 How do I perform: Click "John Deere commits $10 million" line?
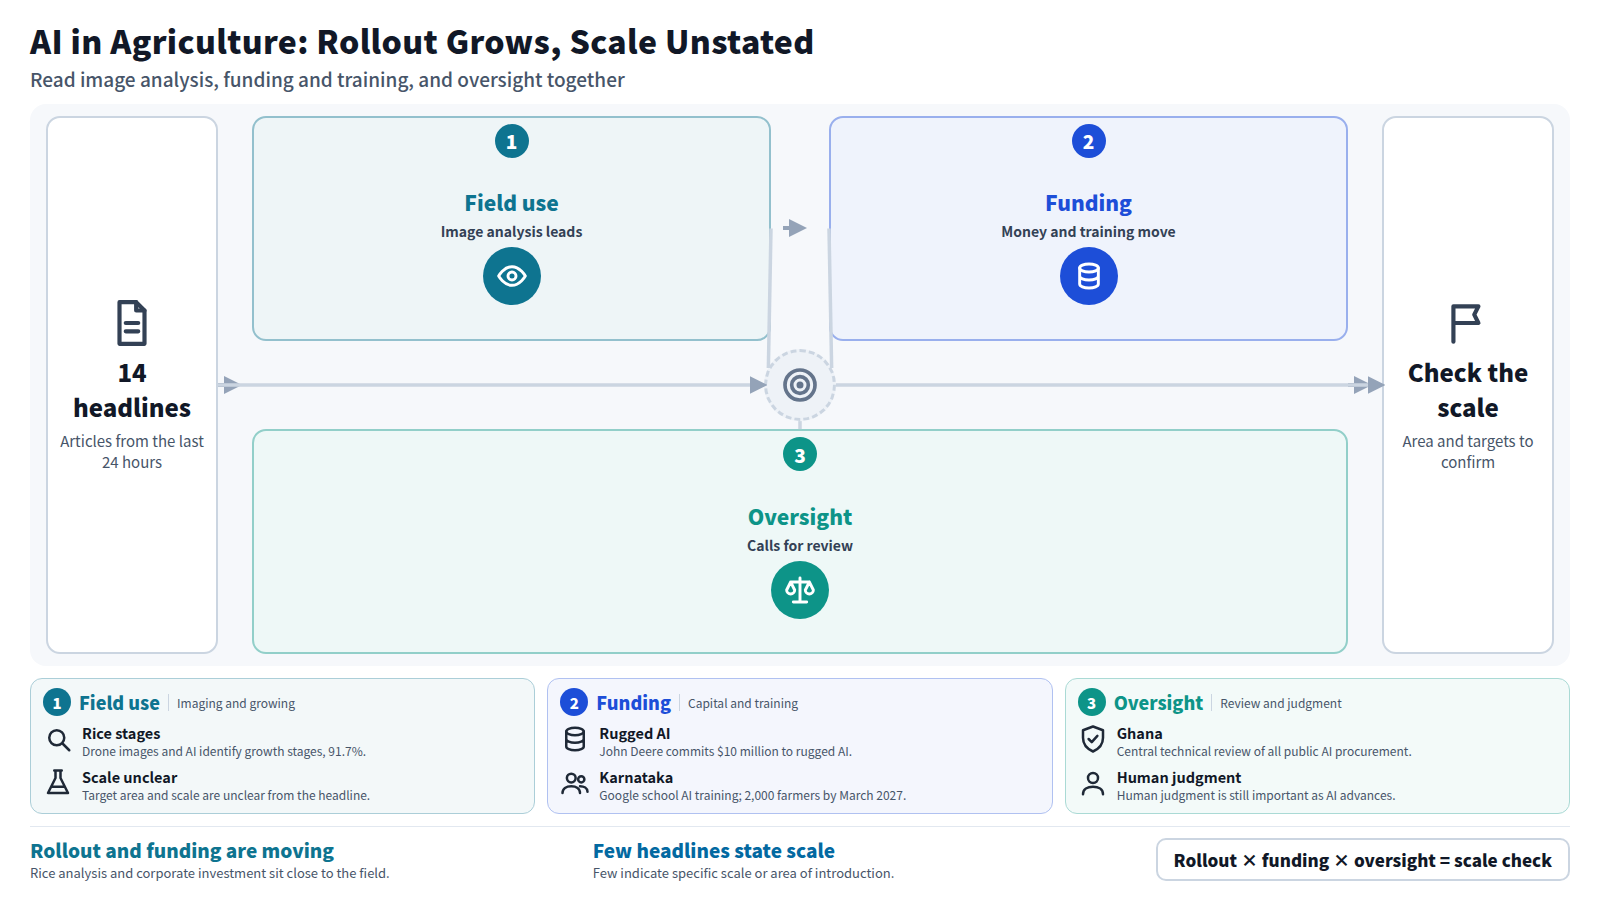pos(725,752)
